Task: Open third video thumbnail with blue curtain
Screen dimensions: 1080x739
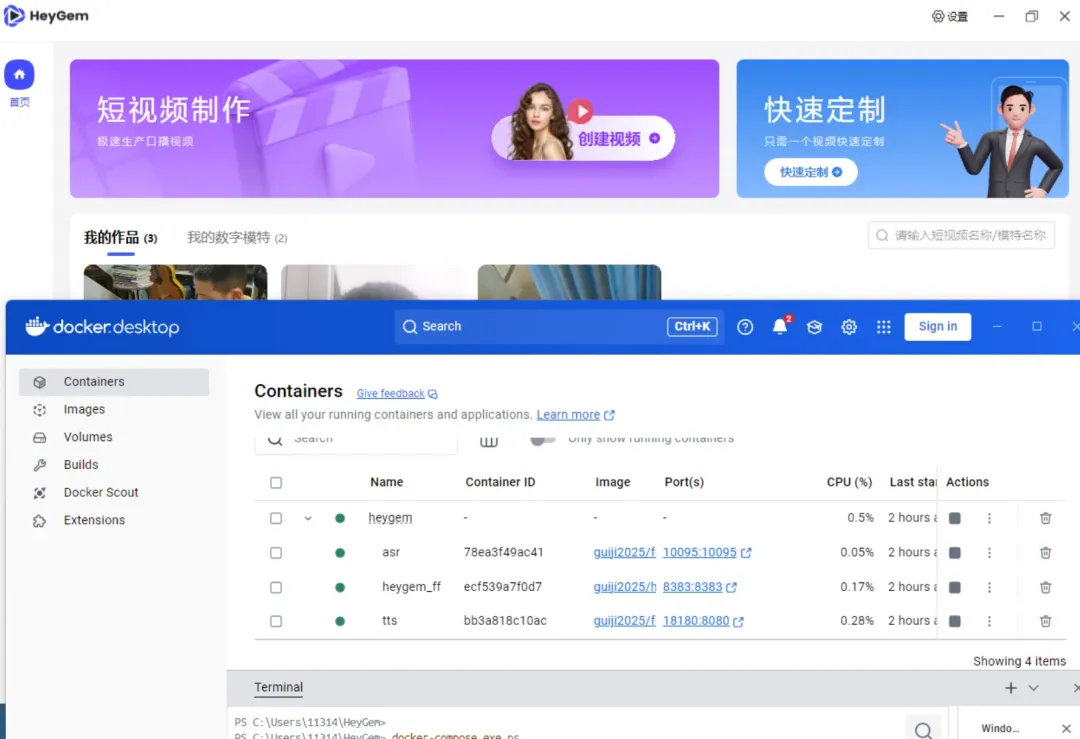Action: 569,282
